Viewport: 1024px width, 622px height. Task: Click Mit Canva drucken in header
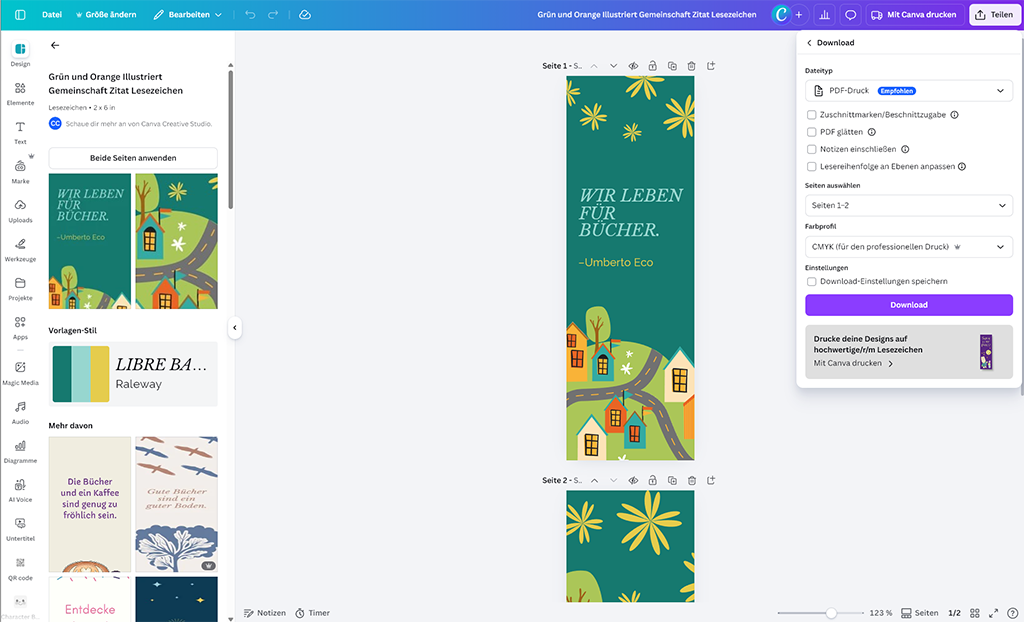(x=914, y=14)
